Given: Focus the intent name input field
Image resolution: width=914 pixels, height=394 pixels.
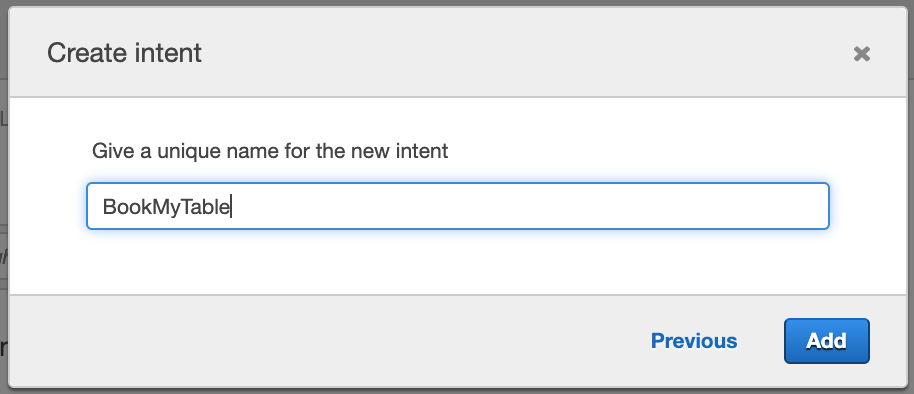Looking at the screenshot, I should point(458,206).
